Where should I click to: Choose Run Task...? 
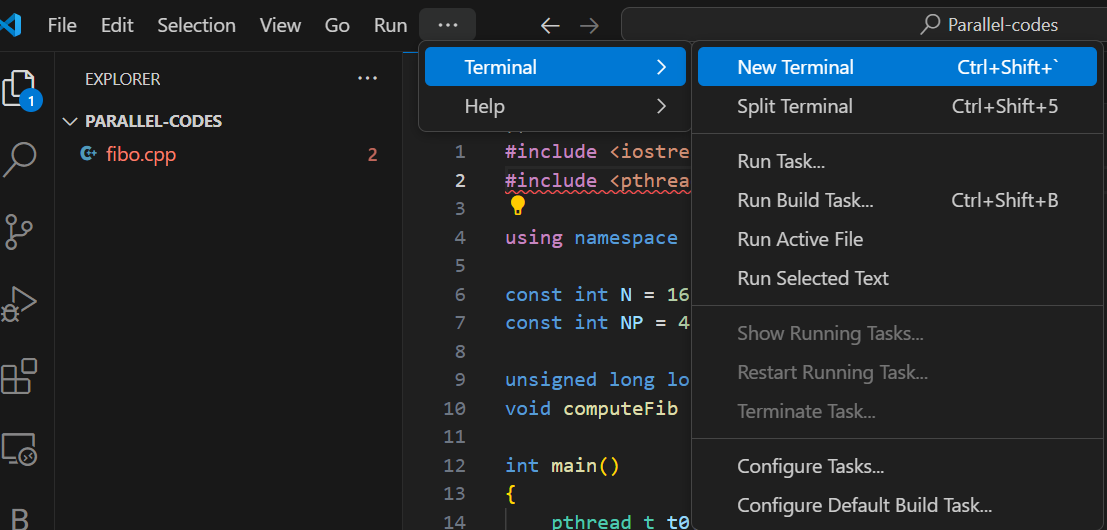pos(897,162)
